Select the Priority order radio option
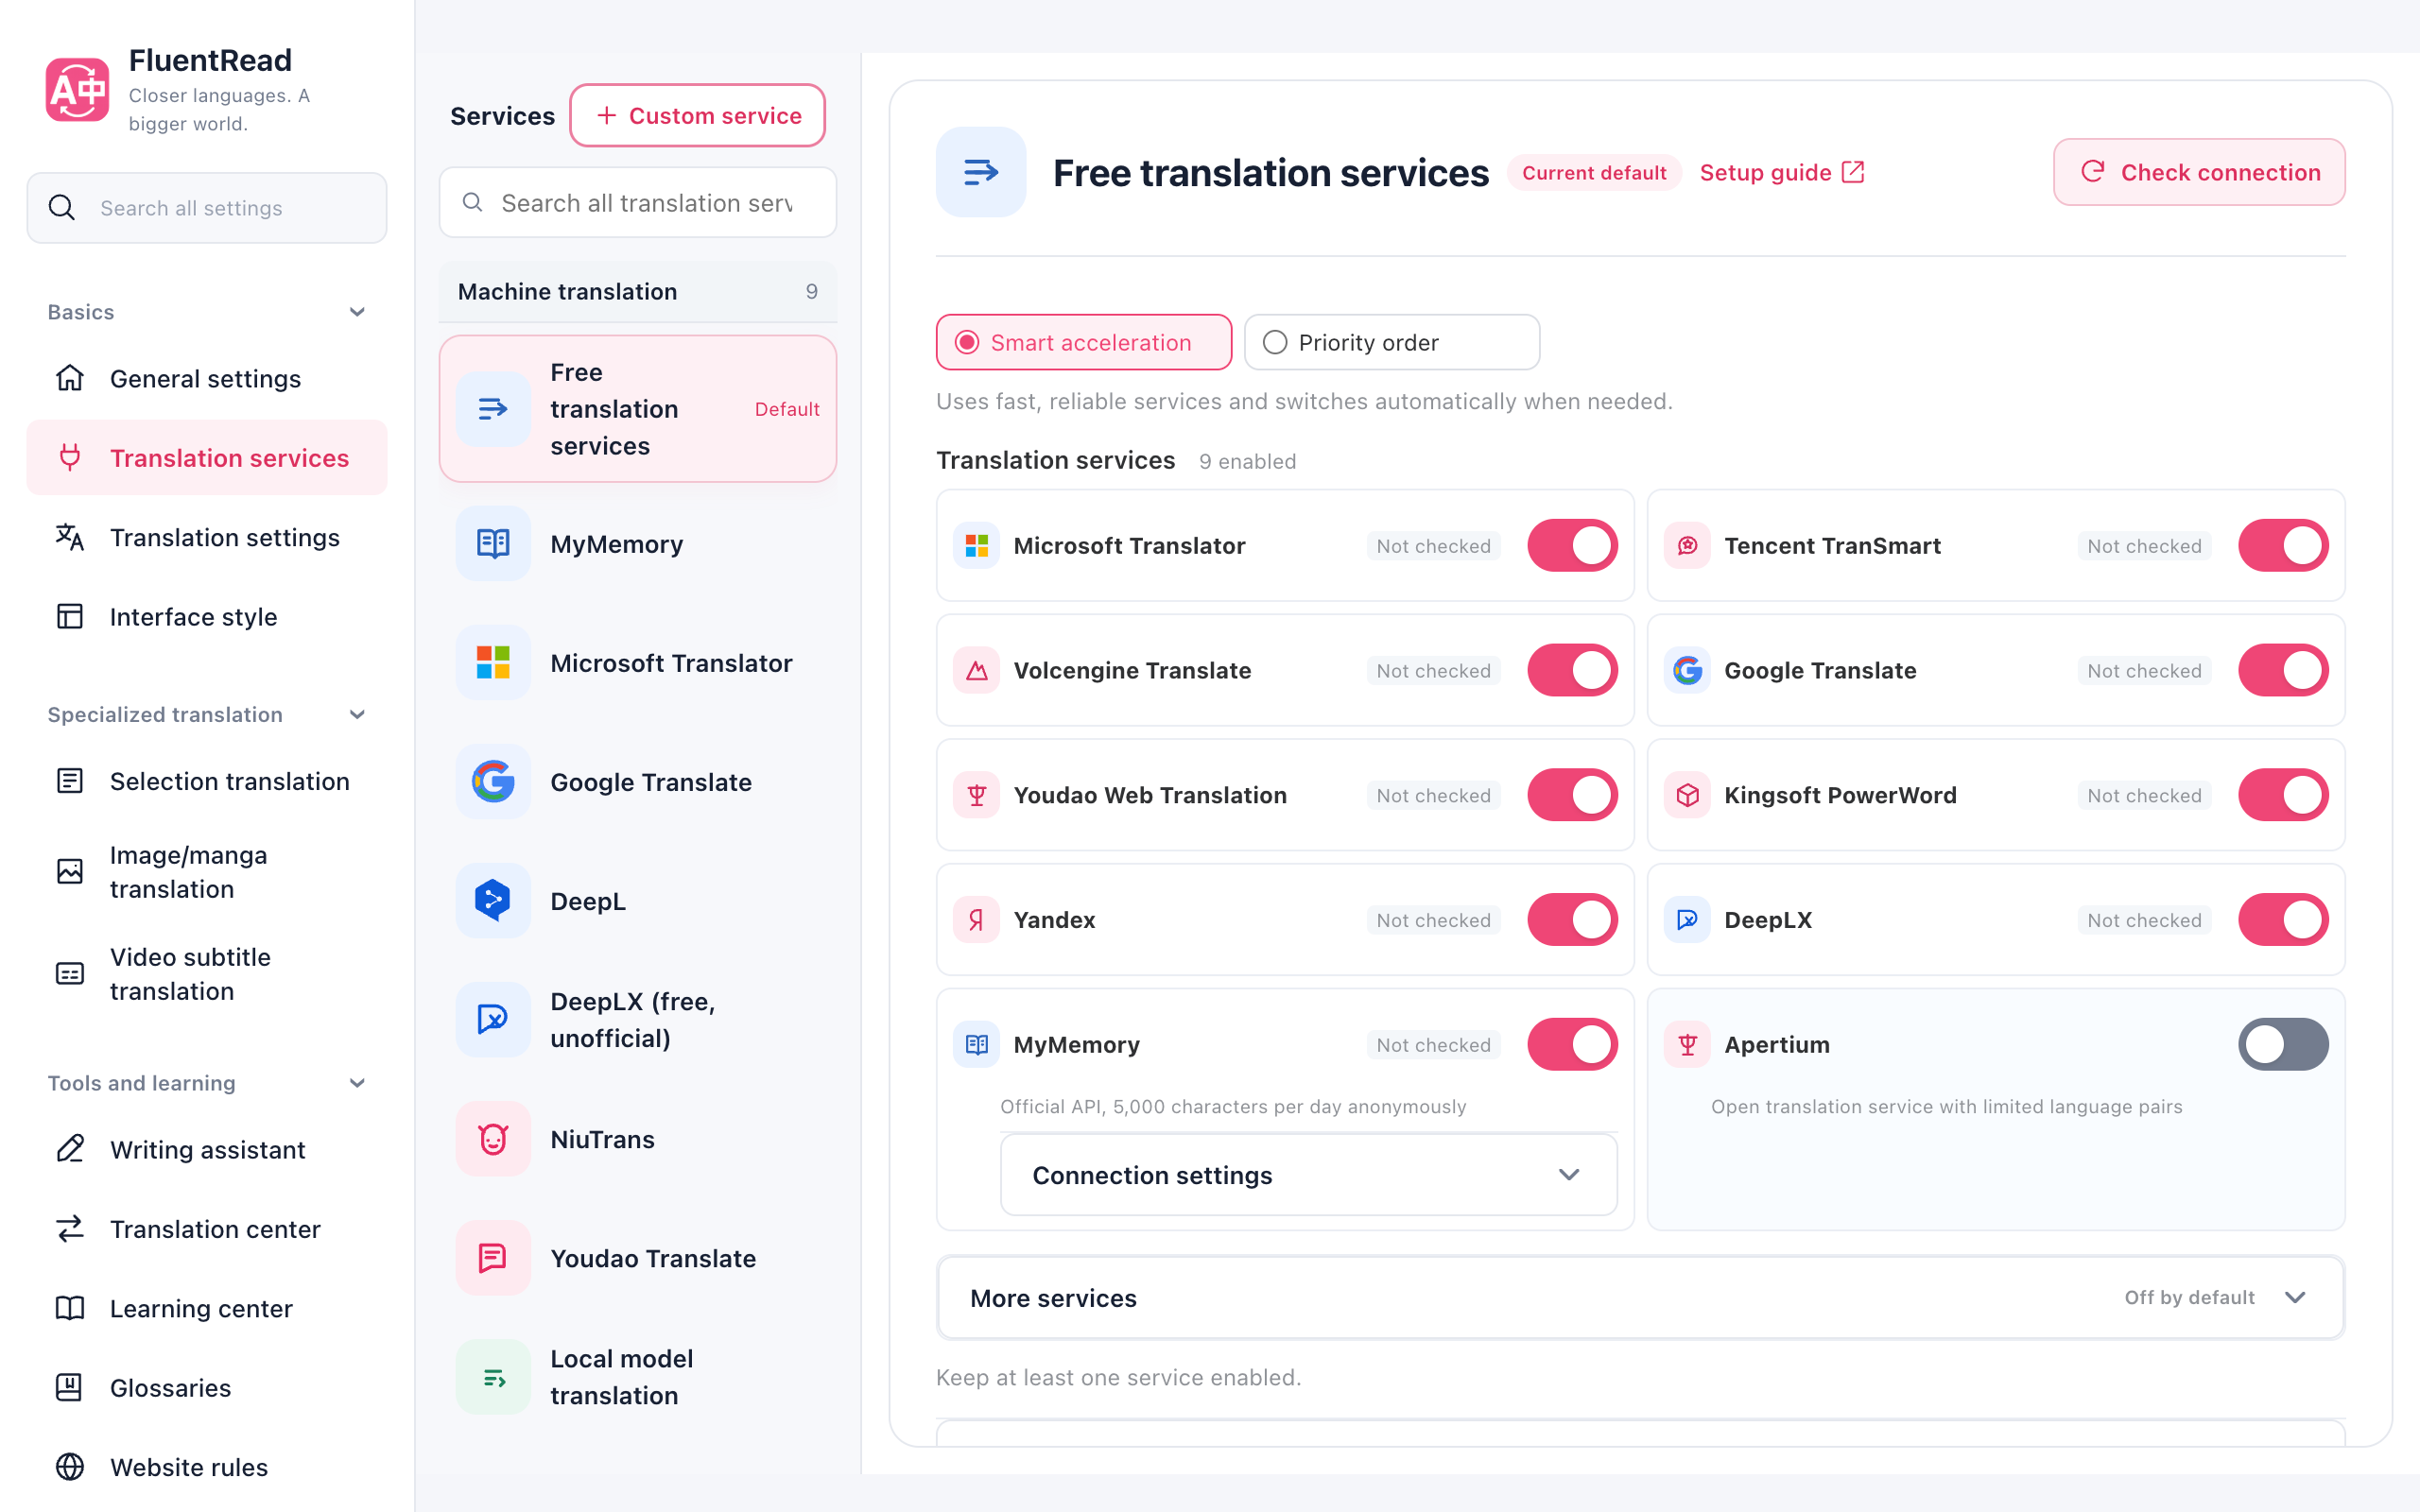The height and width of the screenshot is (1512, 2420). point(1391,342)
